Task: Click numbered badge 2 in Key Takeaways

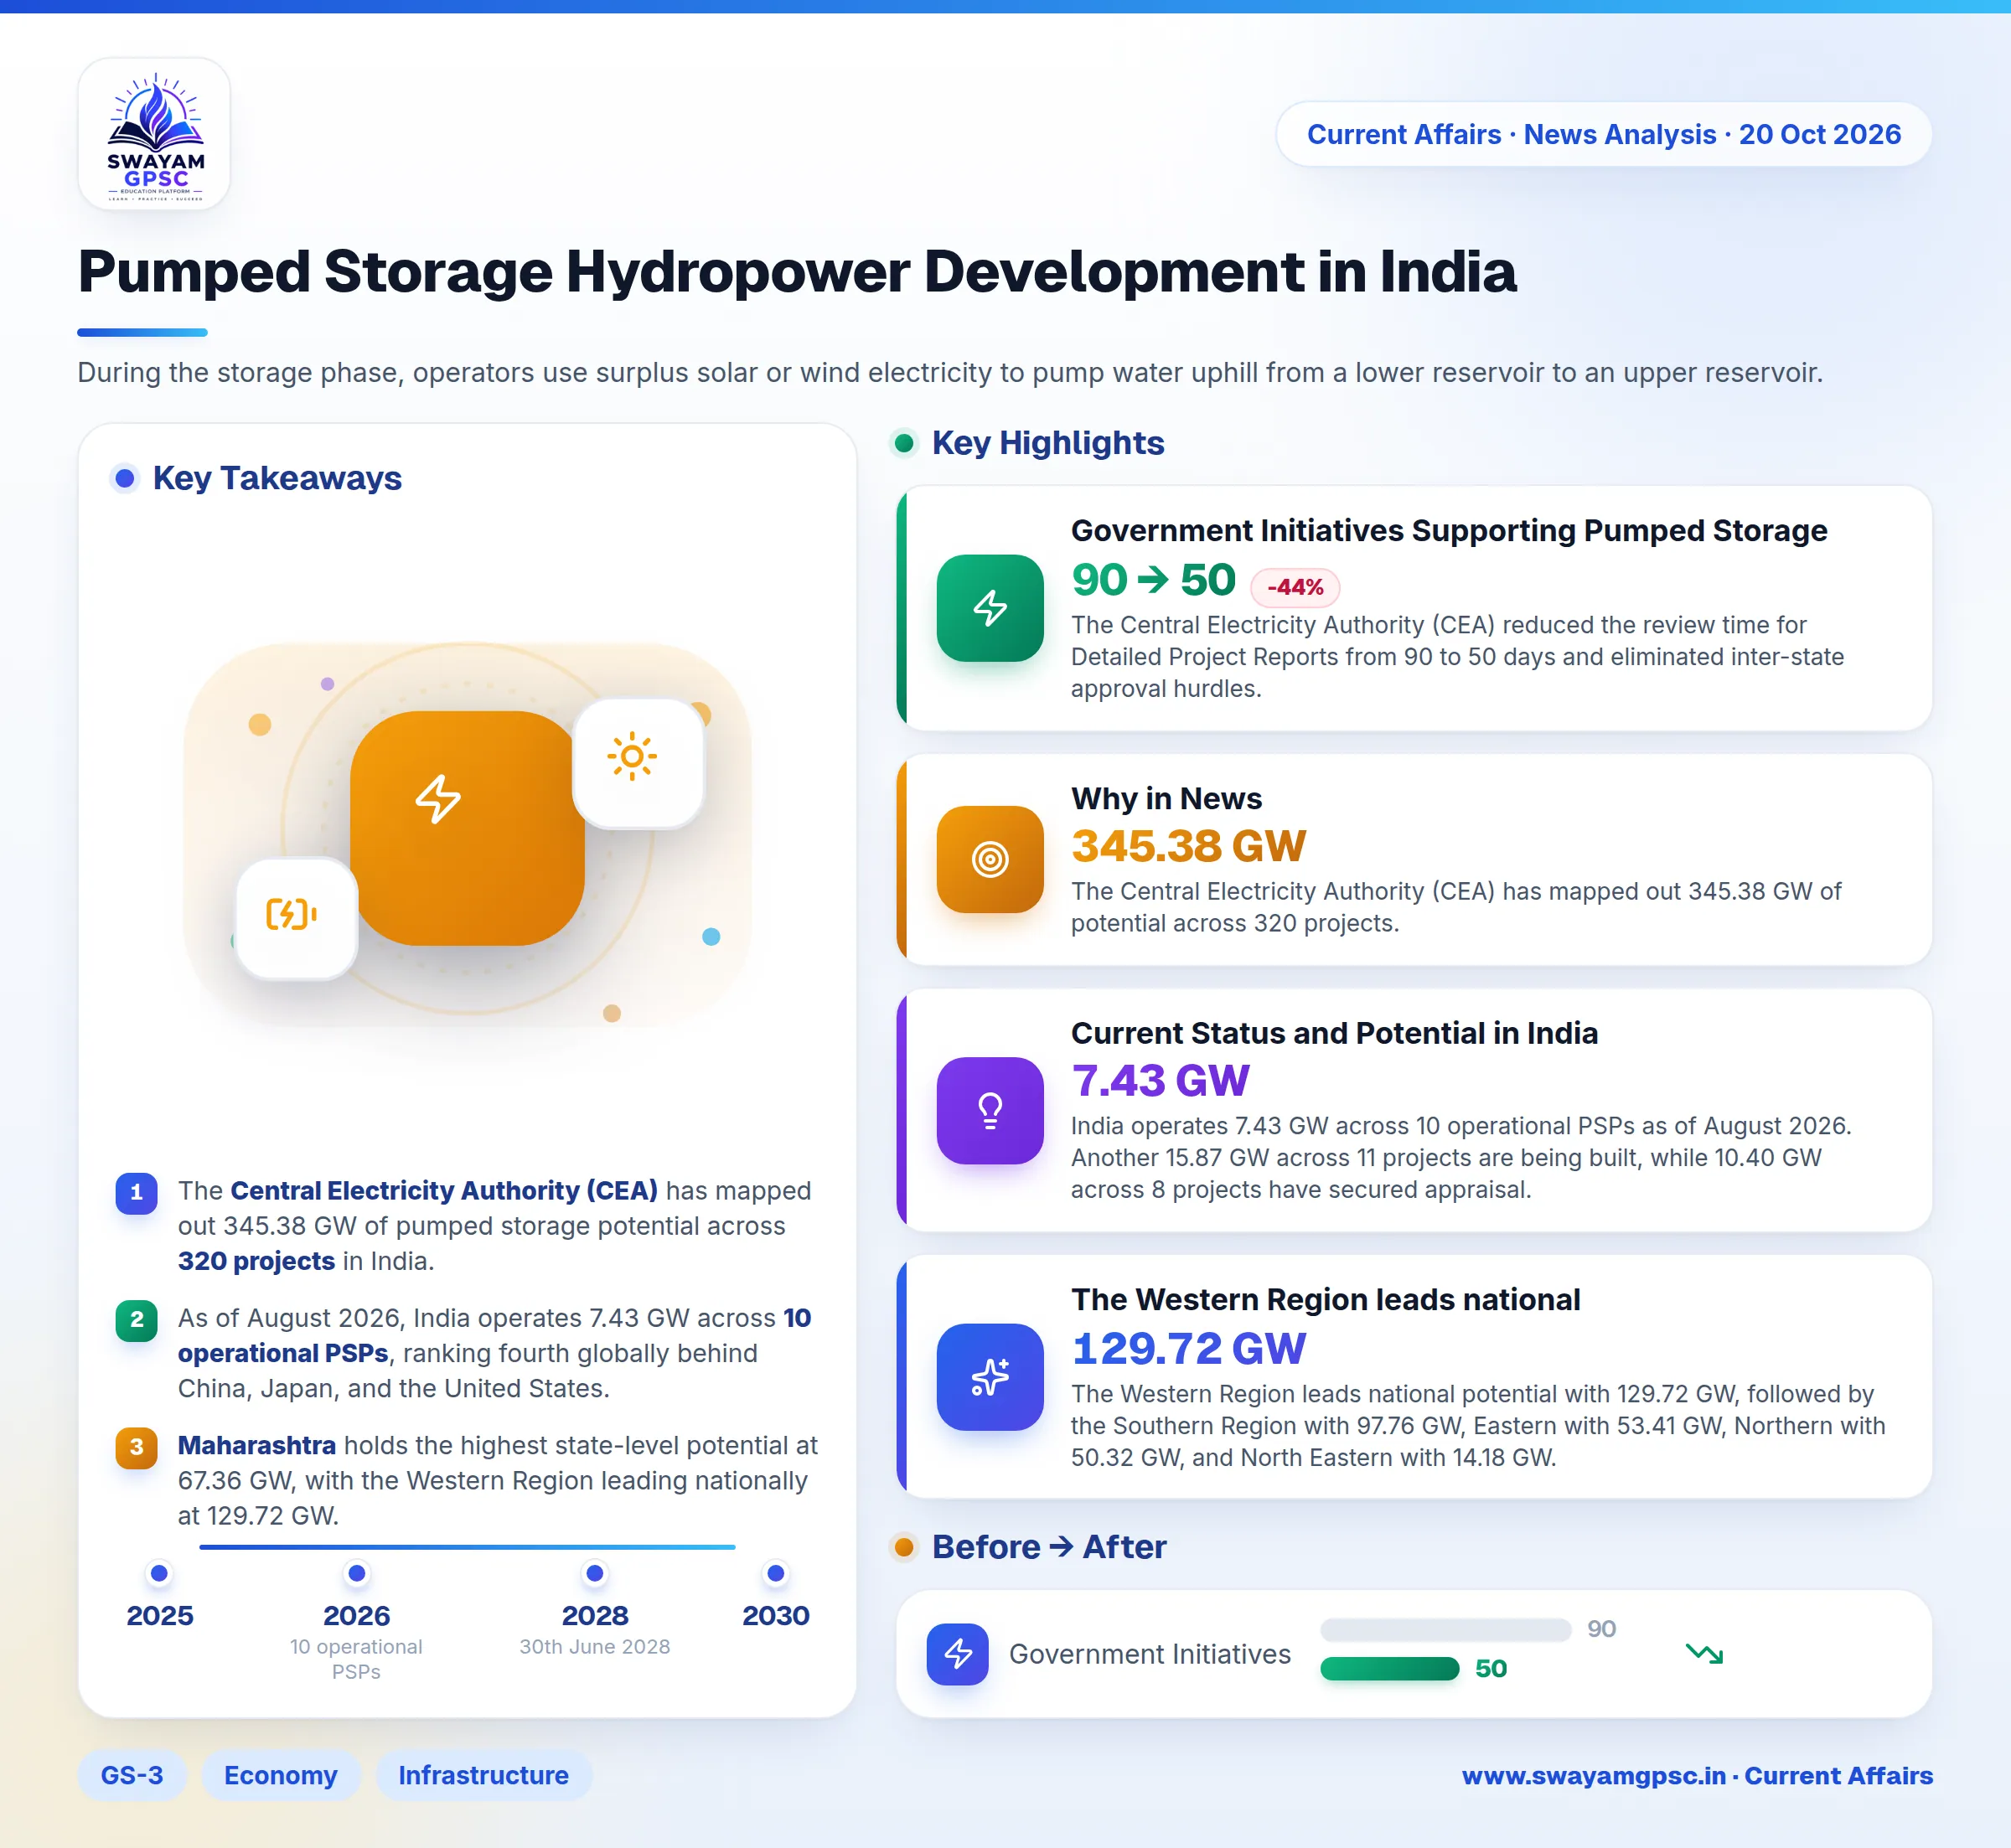Action: 136,1320
